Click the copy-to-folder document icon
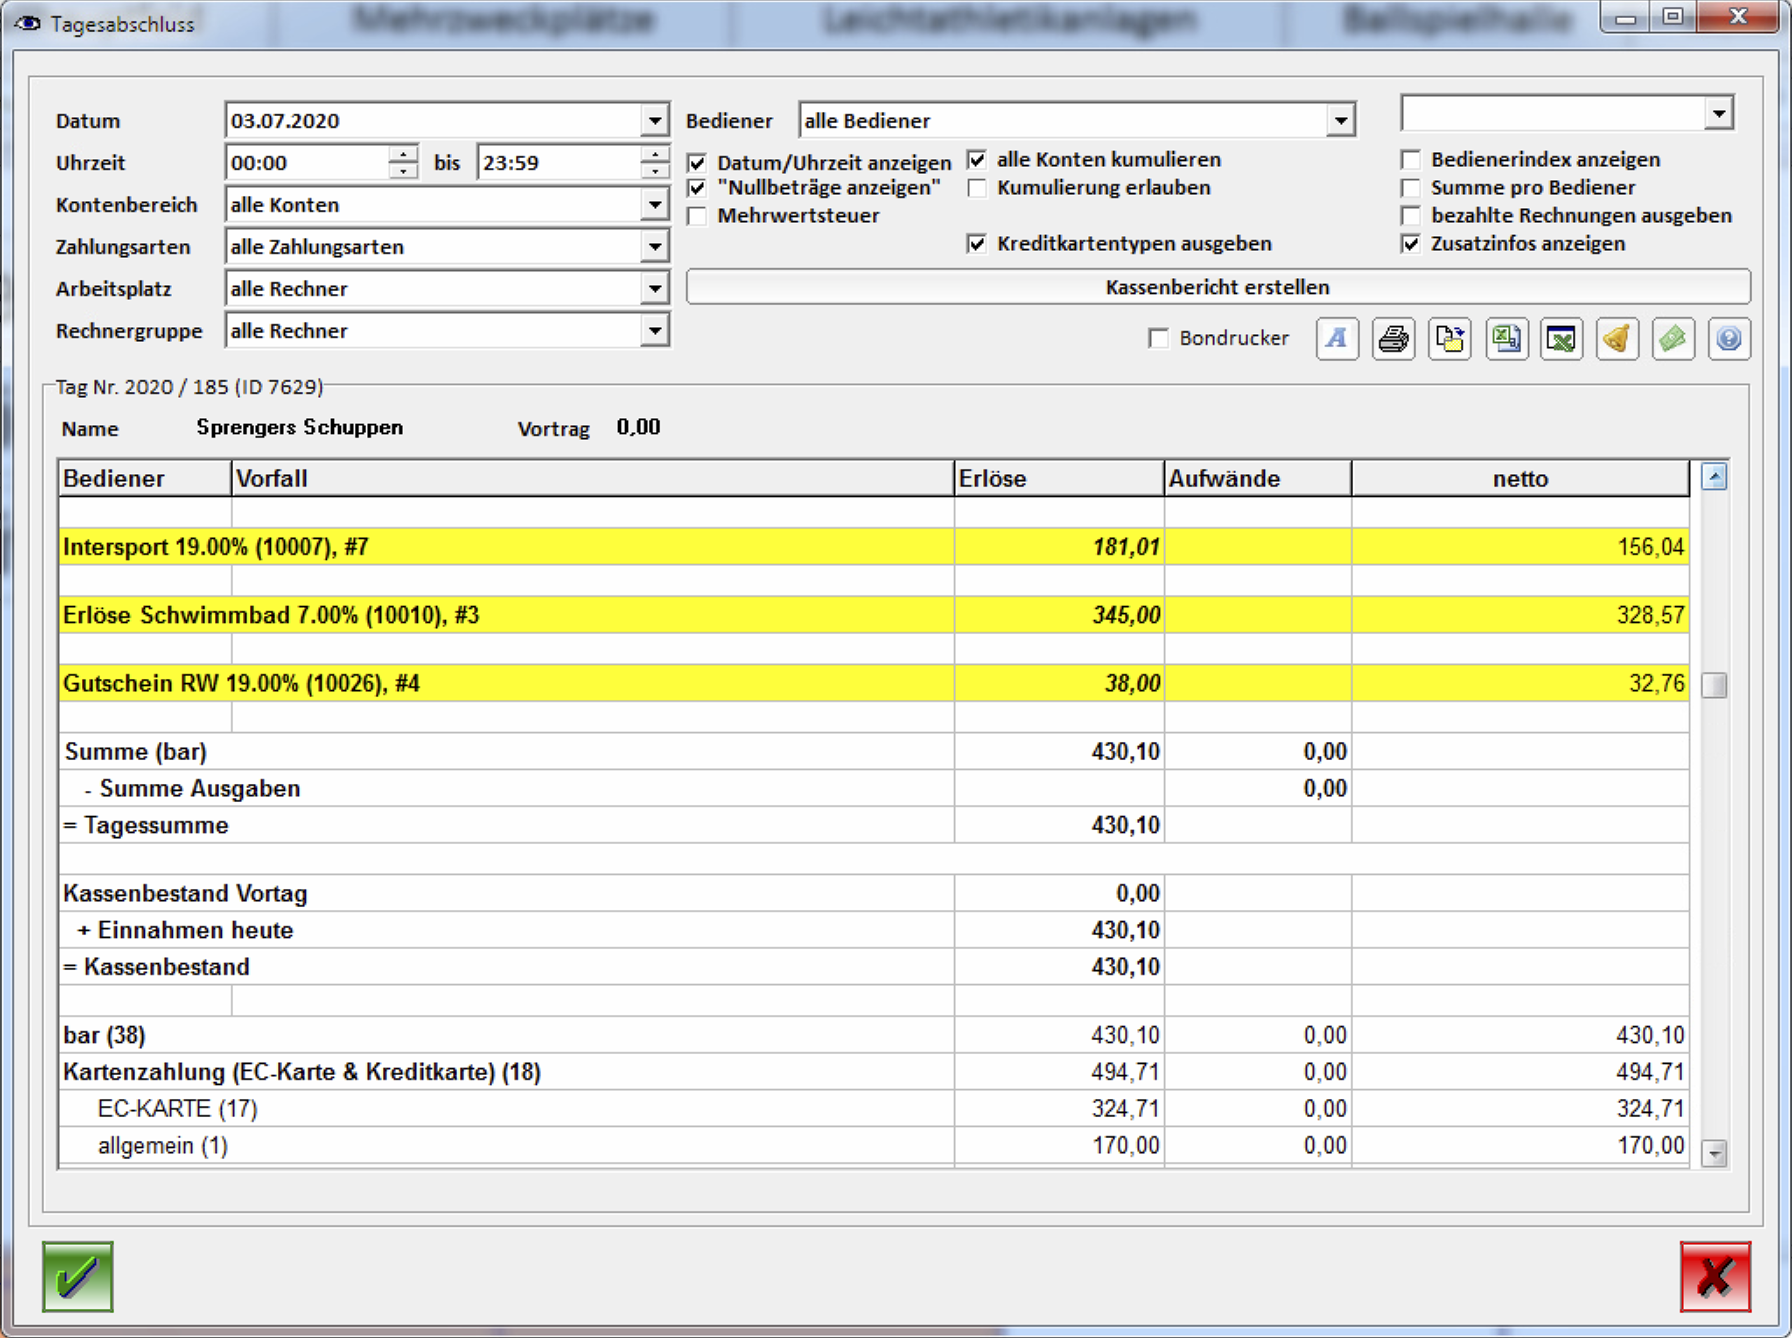The image size is (1792, 1338). click(1449, 339)
